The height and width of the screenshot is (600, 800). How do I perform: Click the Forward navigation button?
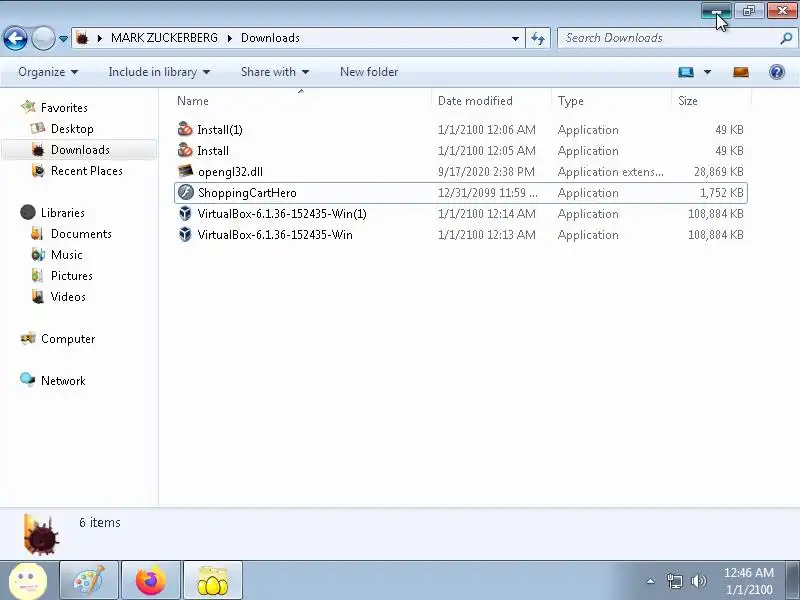coord(43,38)
